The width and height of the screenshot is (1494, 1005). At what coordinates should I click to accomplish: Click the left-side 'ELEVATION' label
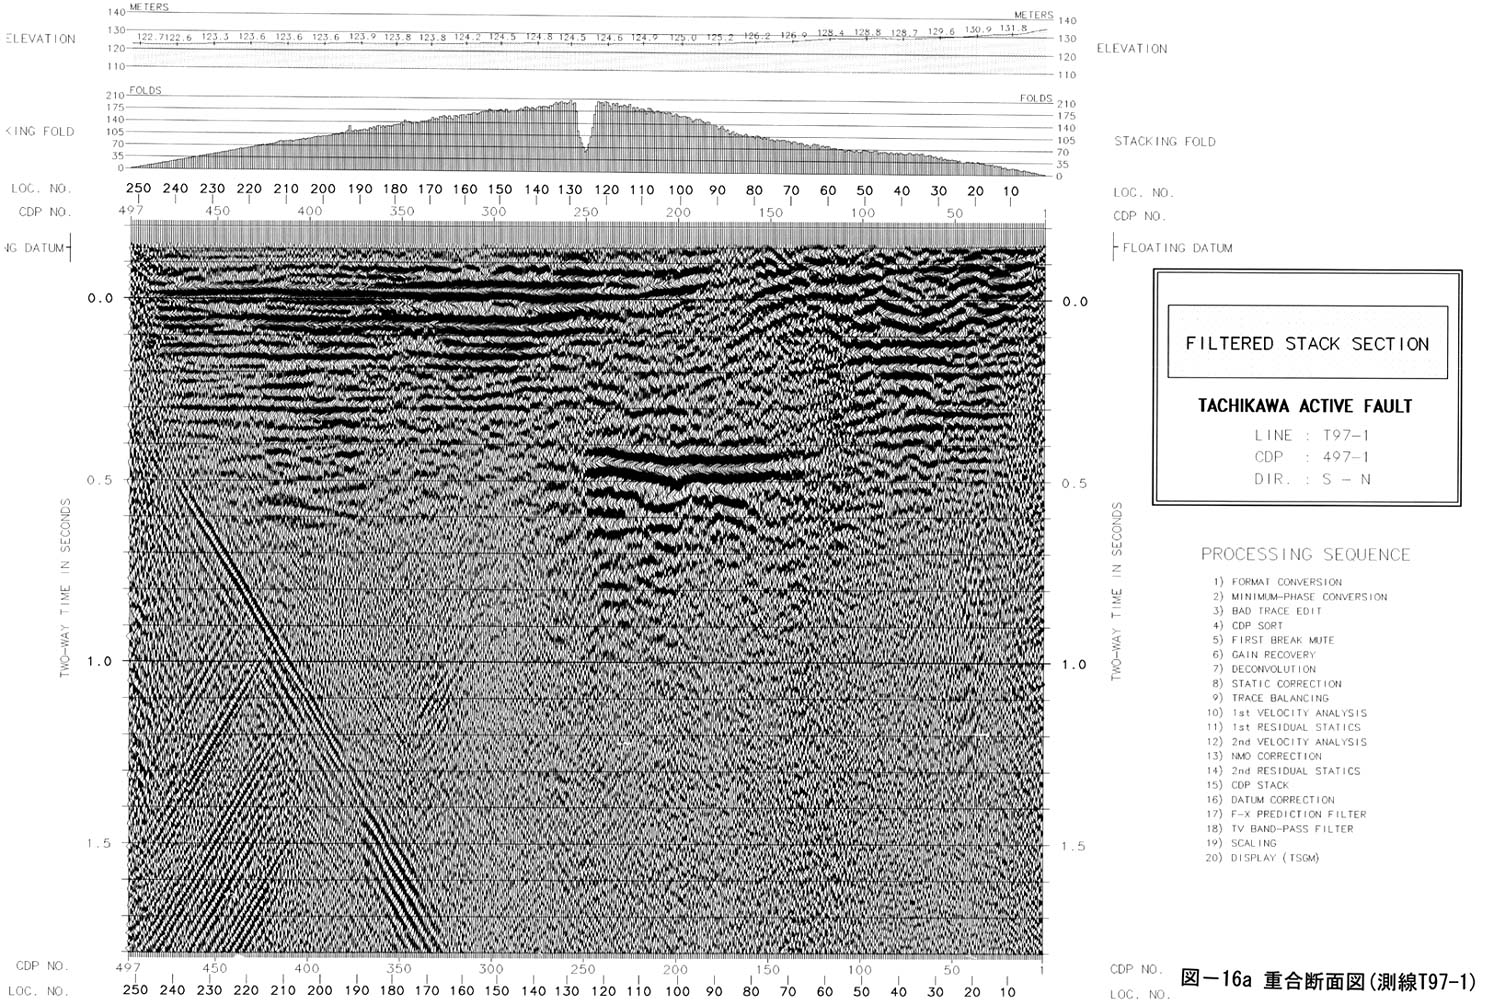click(40, 39)
